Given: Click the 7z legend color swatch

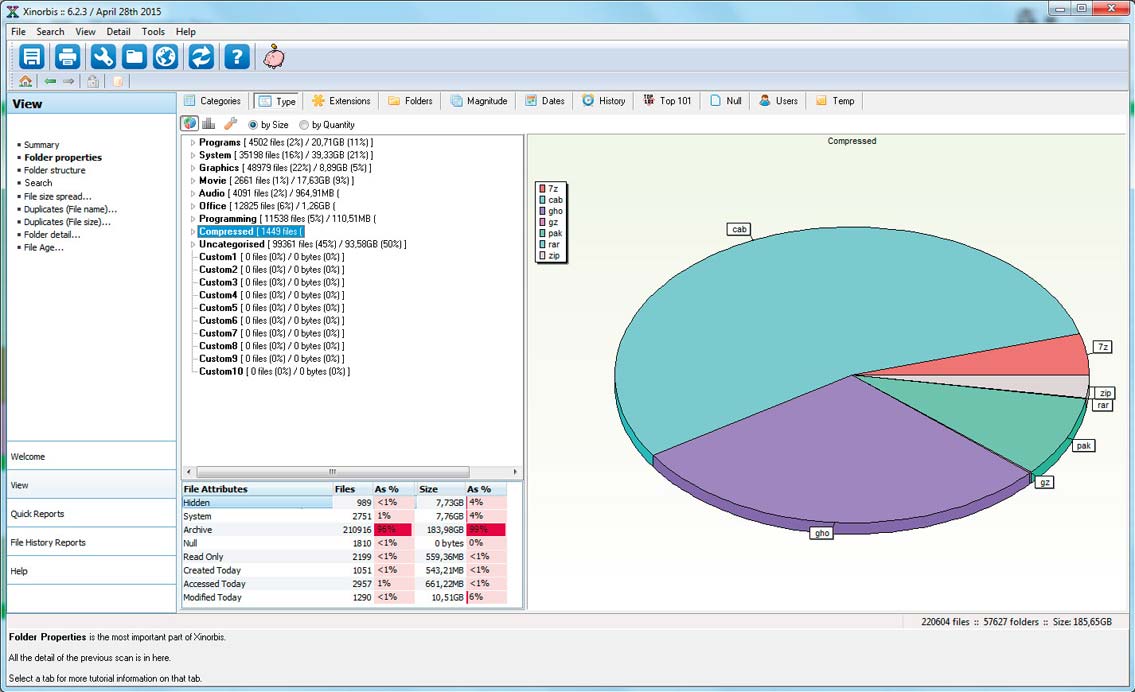Looking at the screenshot, I should coord(542,189).
